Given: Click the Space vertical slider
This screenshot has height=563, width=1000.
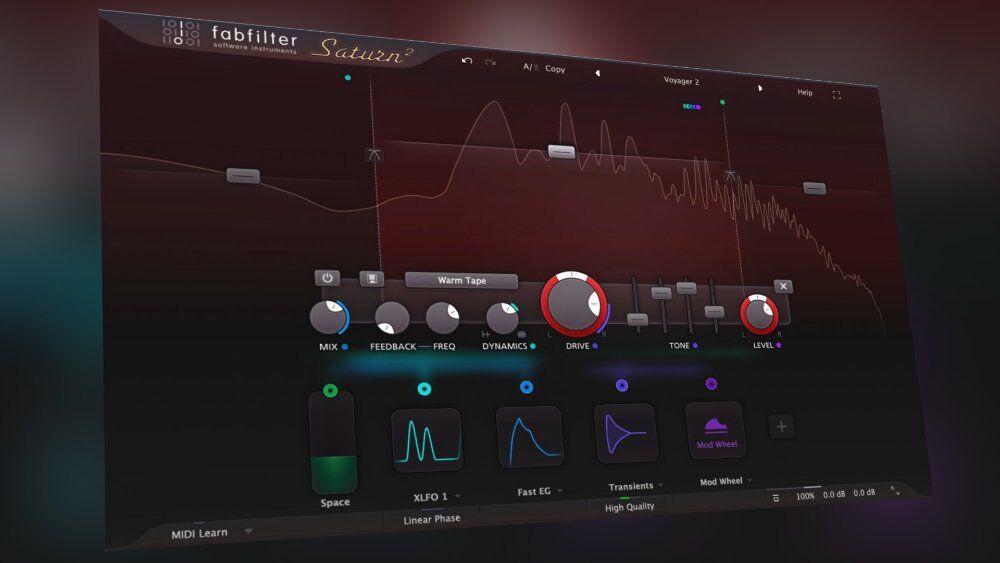Looking at the screenshot, I should point(332,442).
